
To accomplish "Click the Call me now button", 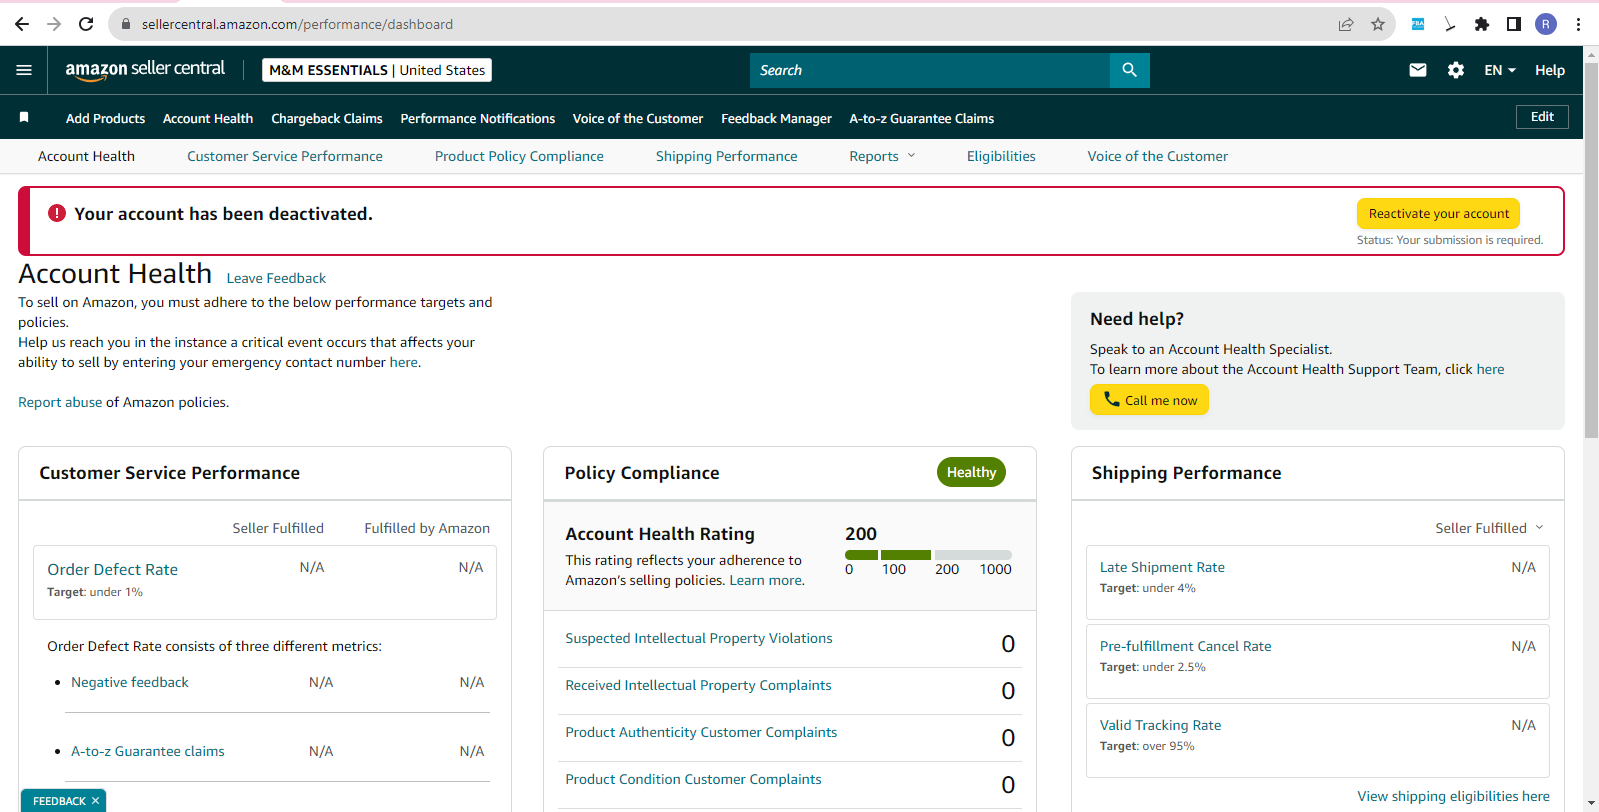I will (x=1150, y=400).
